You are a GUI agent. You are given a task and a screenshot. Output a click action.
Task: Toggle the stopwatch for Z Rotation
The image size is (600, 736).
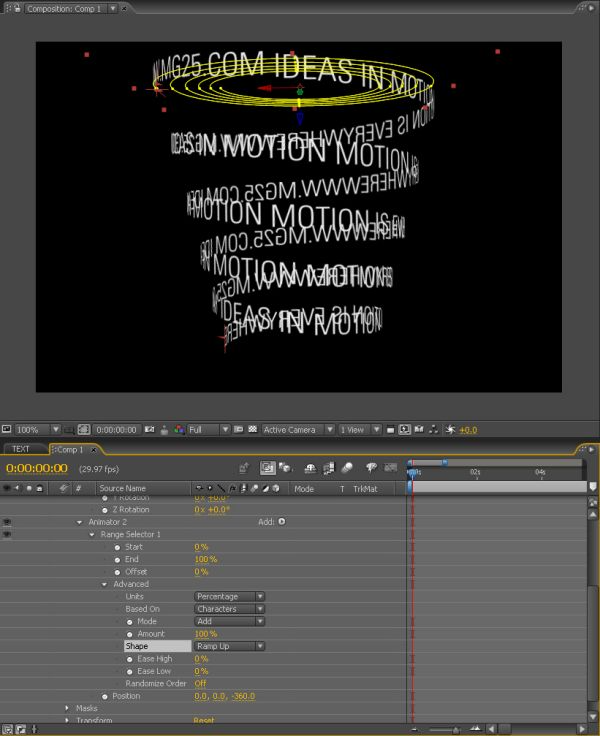pos(105,510)
